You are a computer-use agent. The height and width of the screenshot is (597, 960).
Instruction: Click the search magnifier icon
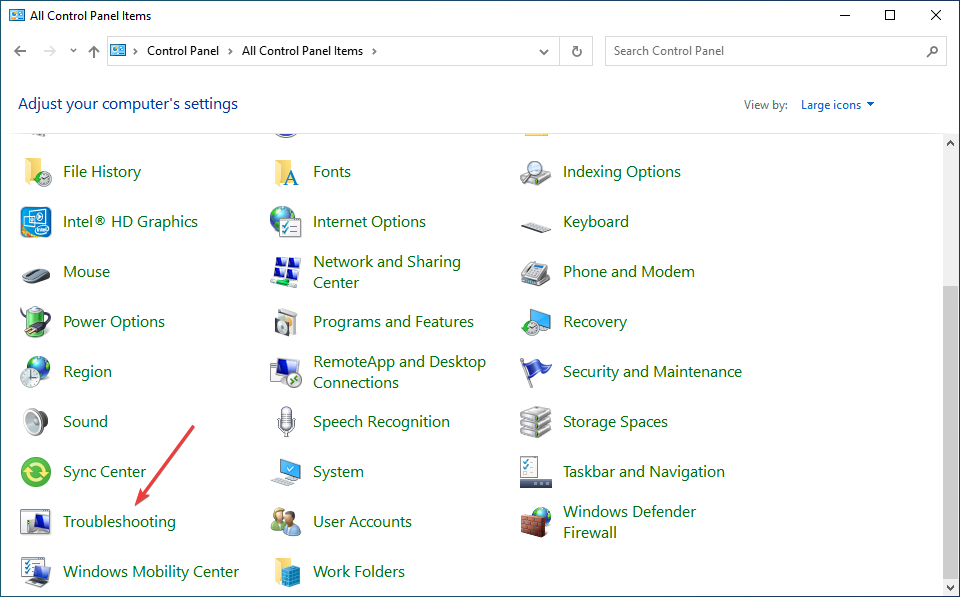(x=932, y=51)
